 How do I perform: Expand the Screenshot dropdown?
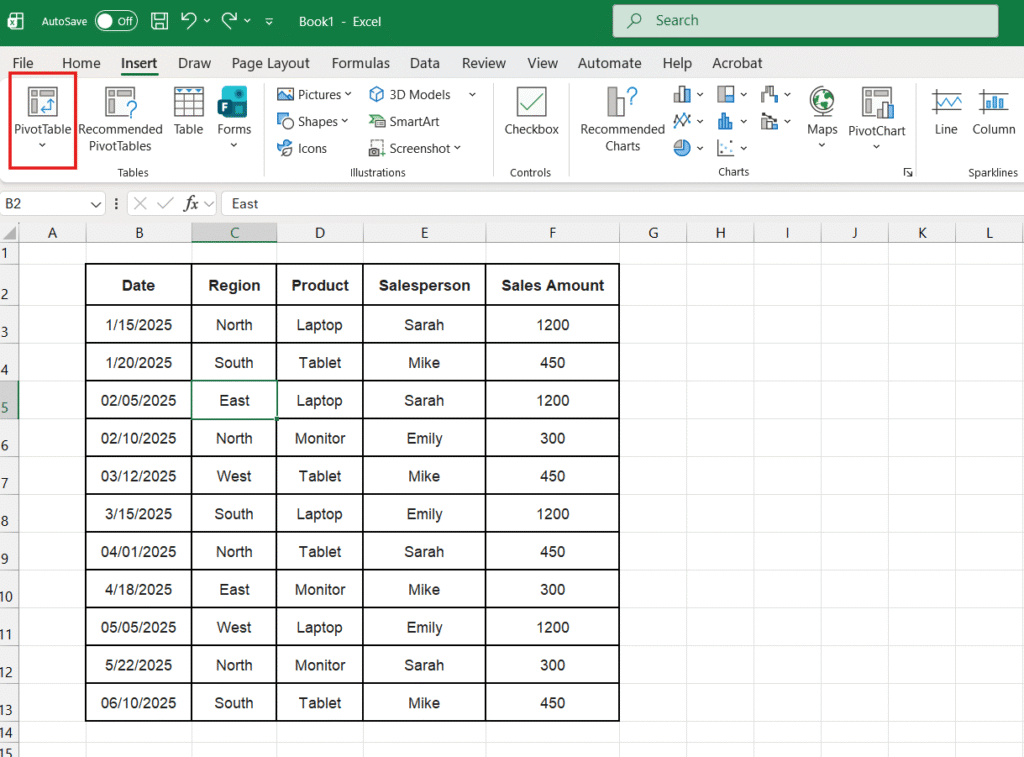click(457, 149)
